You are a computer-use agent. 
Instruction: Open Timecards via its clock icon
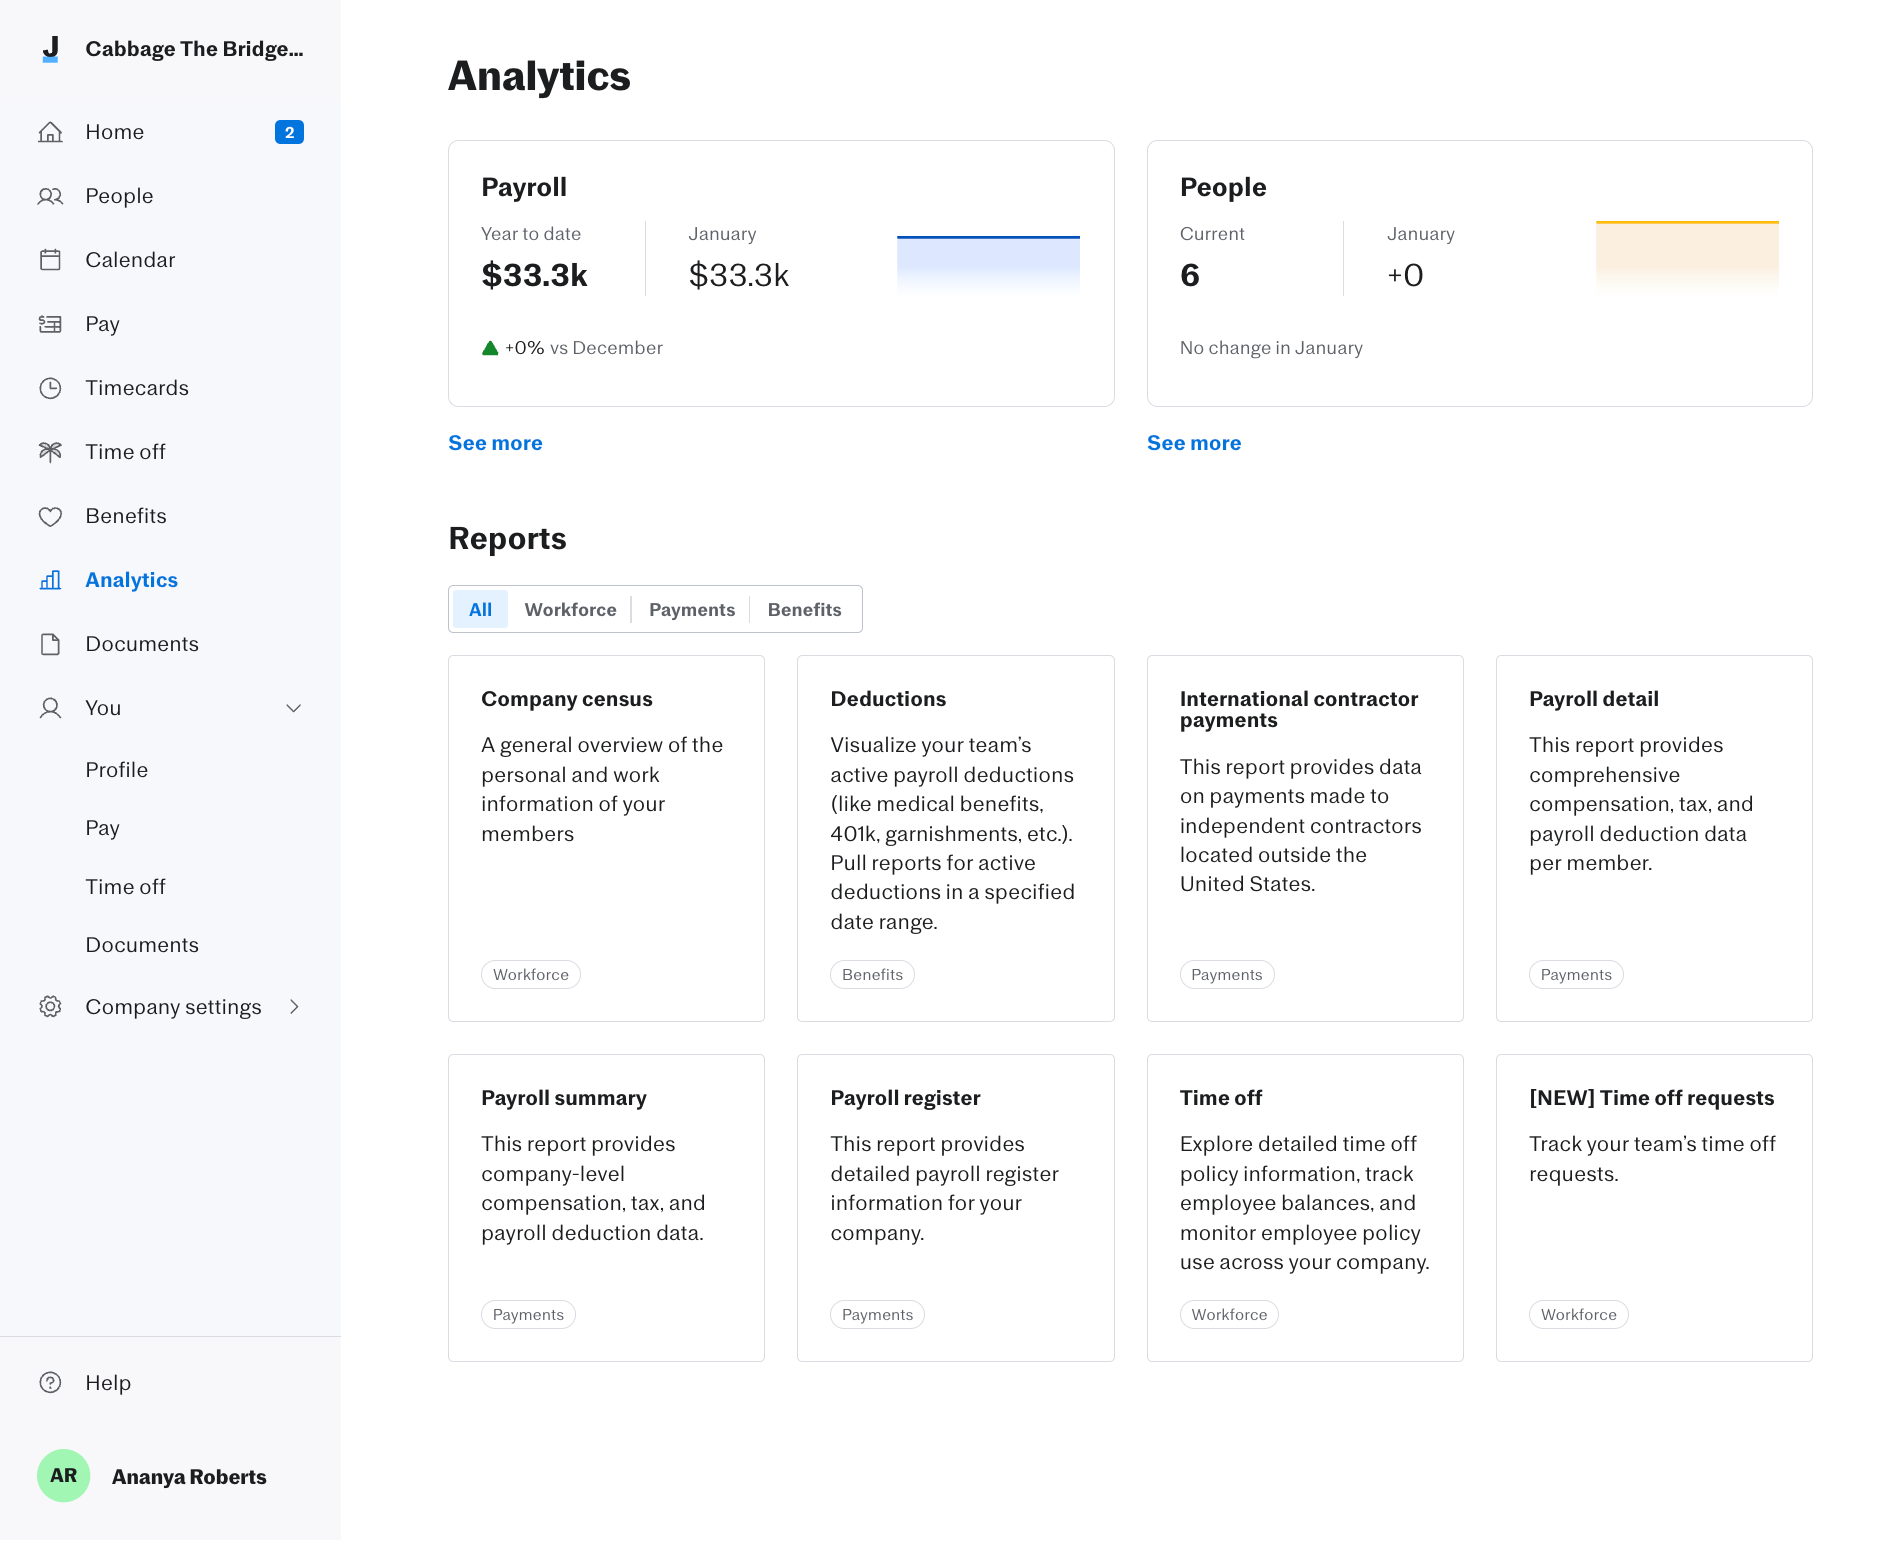click(x=51, y=387)
